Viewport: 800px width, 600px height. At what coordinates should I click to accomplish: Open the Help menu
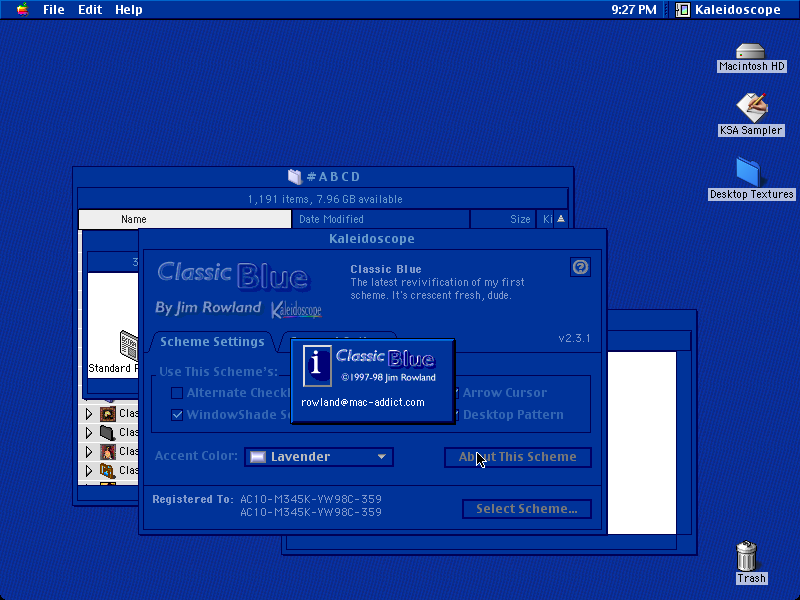[x=129, y=10]
